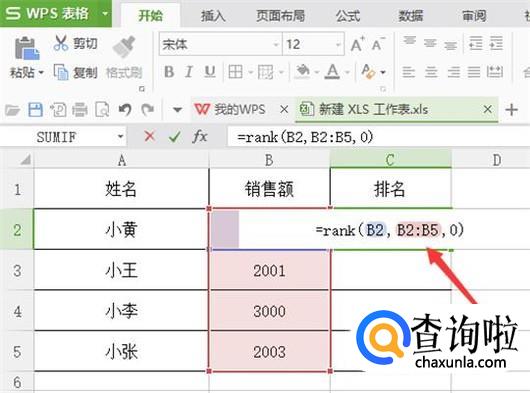Open font color underlined A swatch
Screen dimensions: 530x393
click(x=333, y=72)
